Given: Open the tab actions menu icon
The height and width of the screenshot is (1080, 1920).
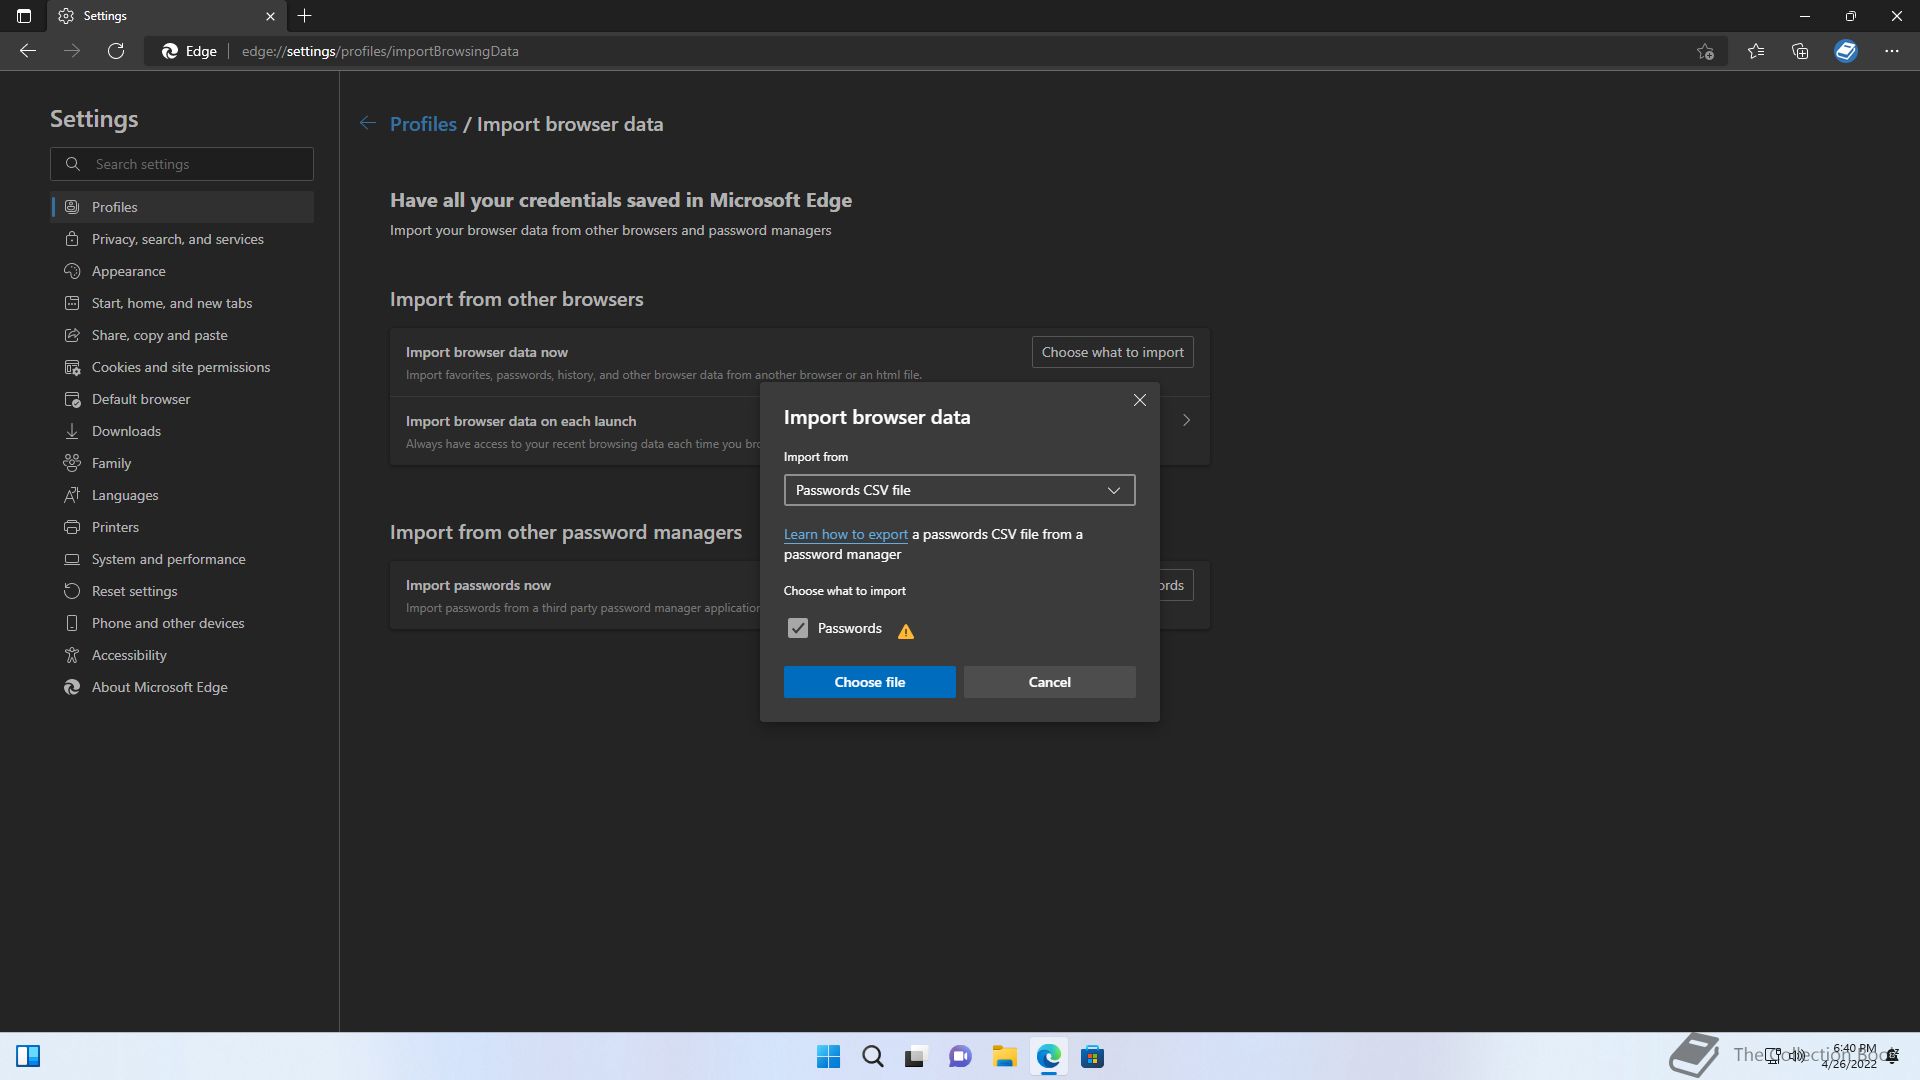Looking at the screenshot, I should [x=24, y=16].
